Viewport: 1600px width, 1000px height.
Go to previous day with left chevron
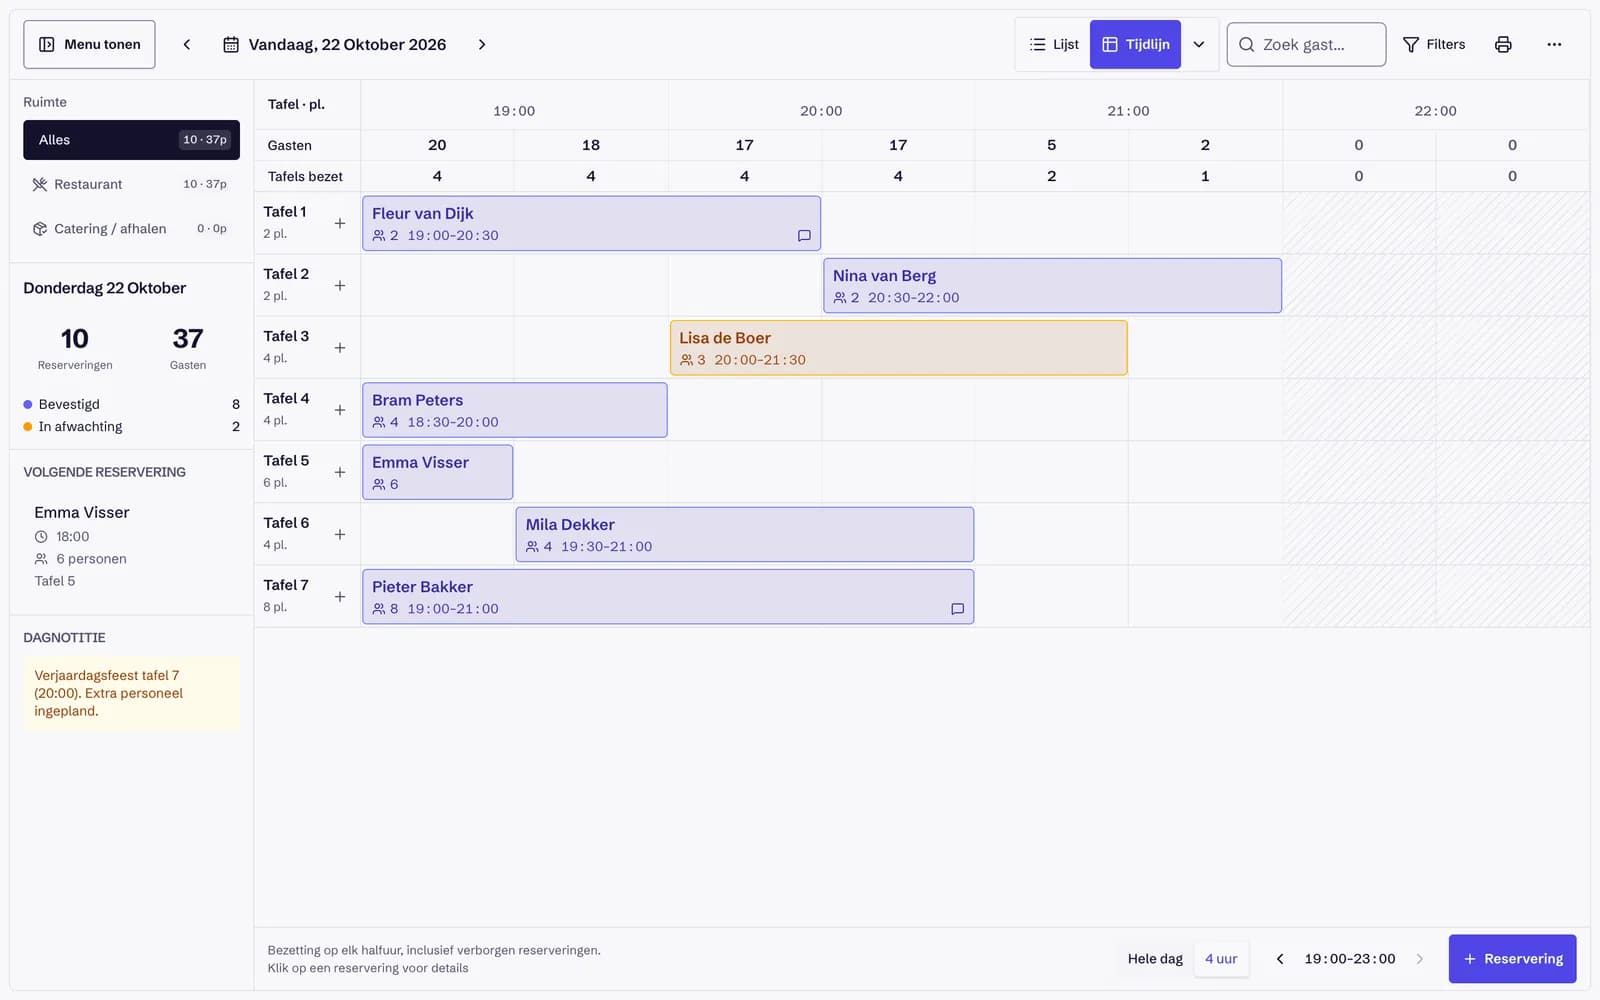(x=187, y=44)
